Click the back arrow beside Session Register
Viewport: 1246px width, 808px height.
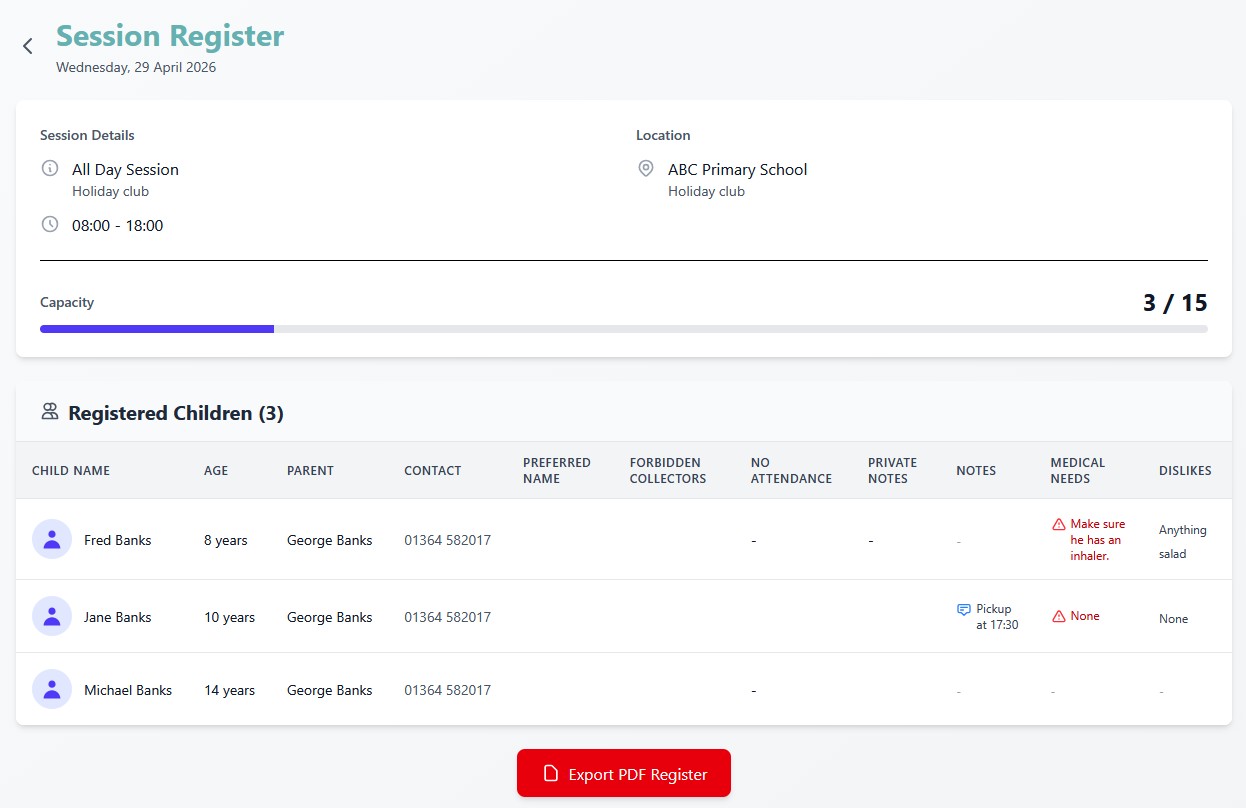(x=28, y=46)
